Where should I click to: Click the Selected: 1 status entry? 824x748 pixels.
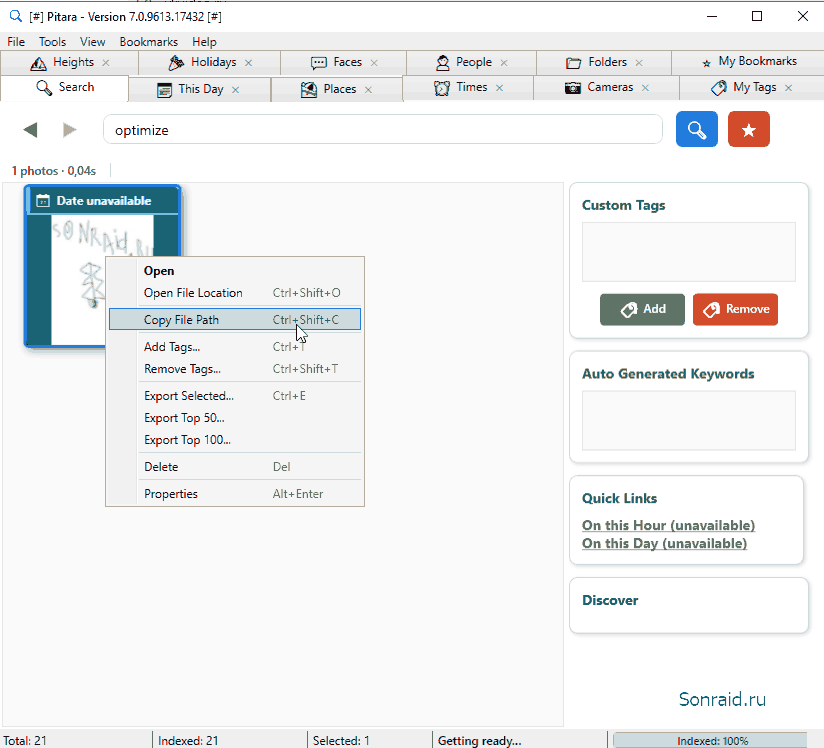coord(341,741)
